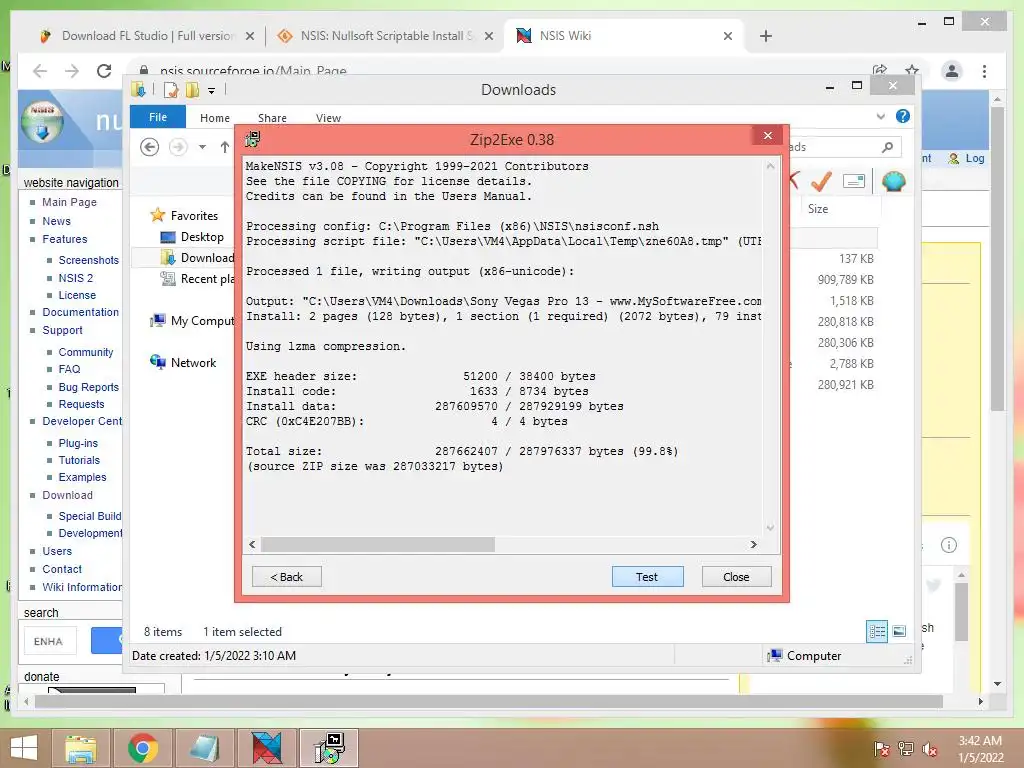Close the NSIS Wiki browser tab
The image size is (1024, 768).
[728, 37]
